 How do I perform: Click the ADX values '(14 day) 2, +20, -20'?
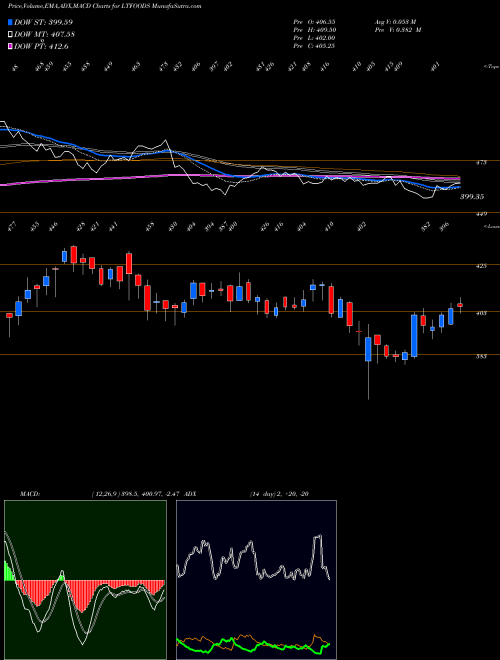279,494
